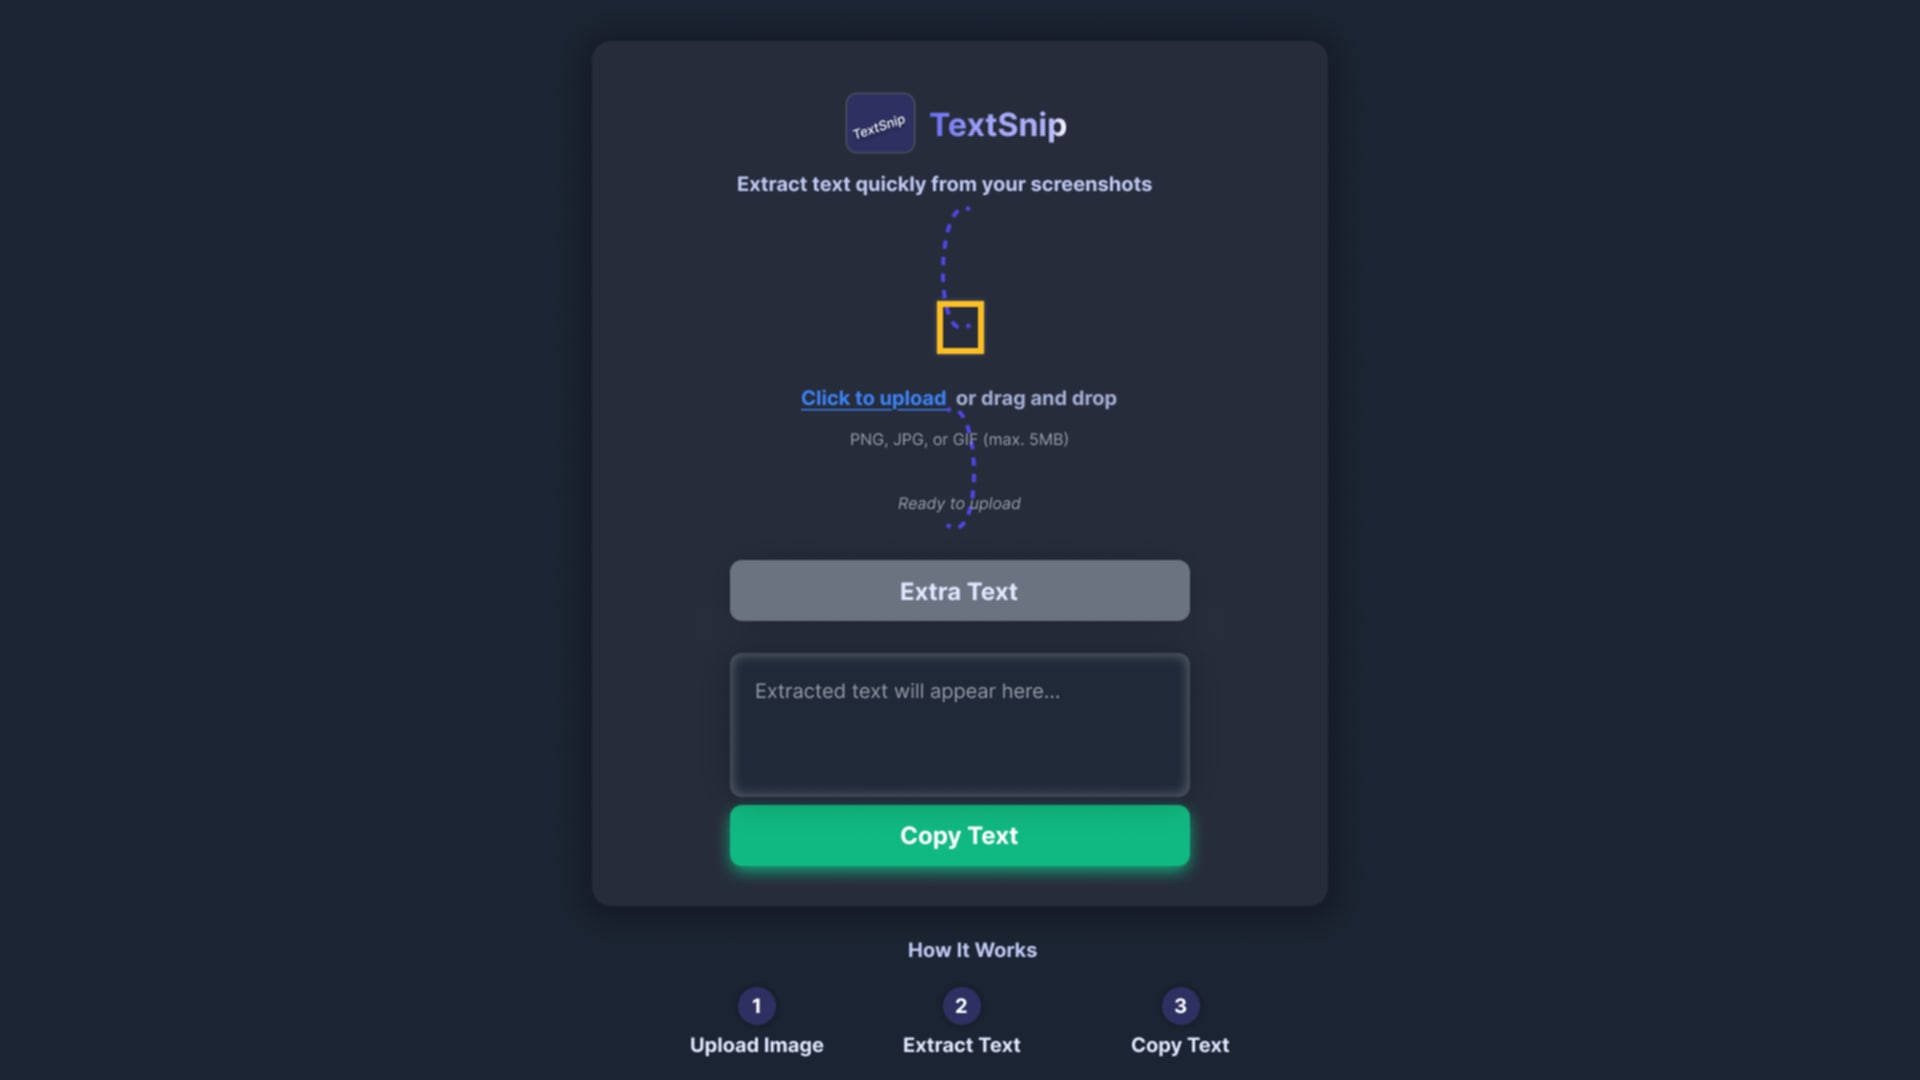
Task: Click the yellow square upload icon
Action: pos(960,327)
